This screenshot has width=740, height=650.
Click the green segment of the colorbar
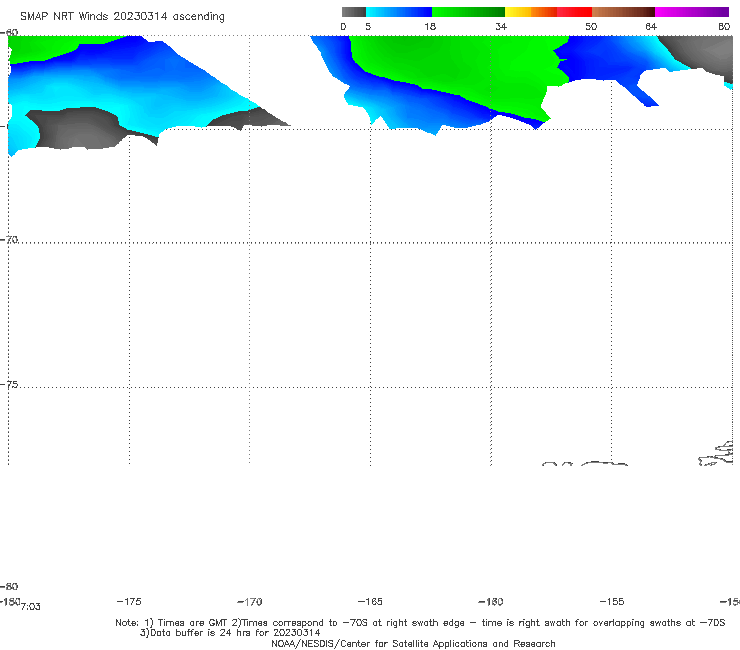click(x=468, y=12)
